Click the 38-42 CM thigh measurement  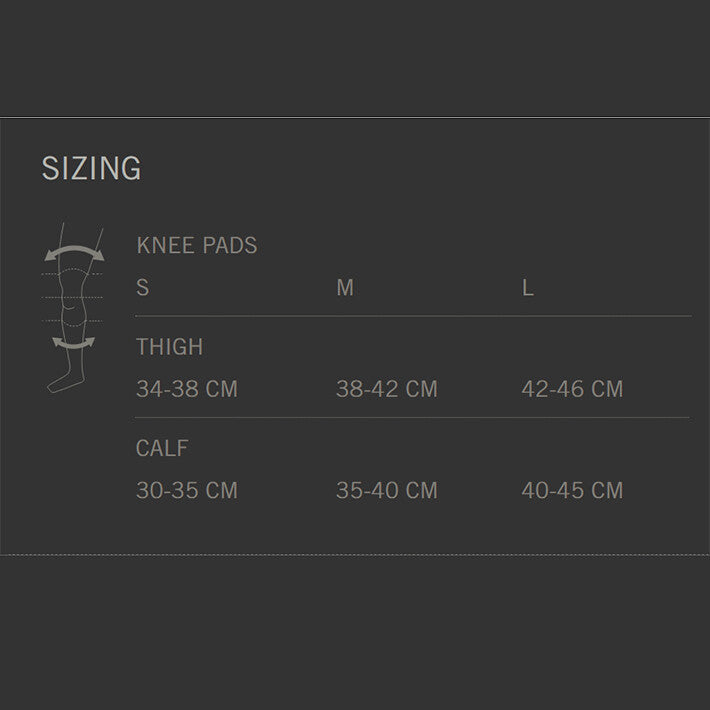(387, 389)
